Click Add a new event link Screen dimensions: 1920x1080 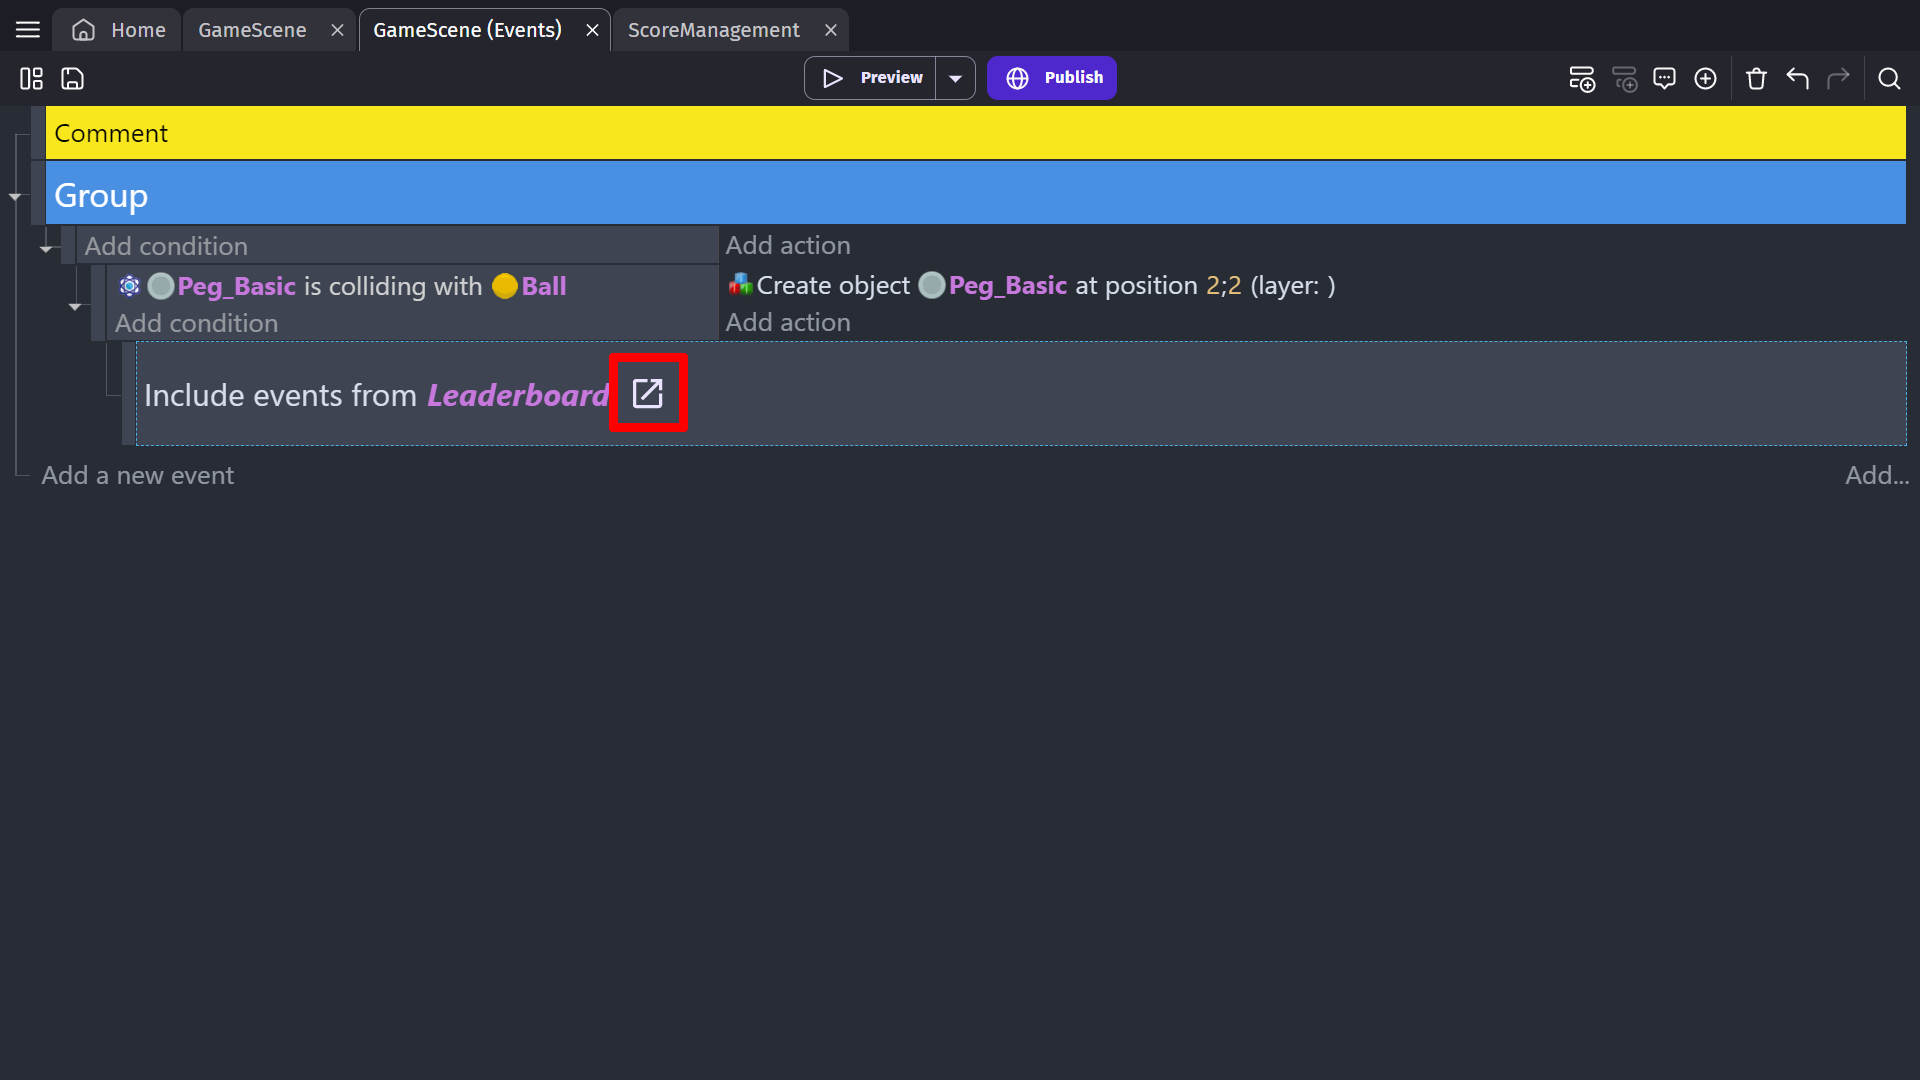point(137,475)
